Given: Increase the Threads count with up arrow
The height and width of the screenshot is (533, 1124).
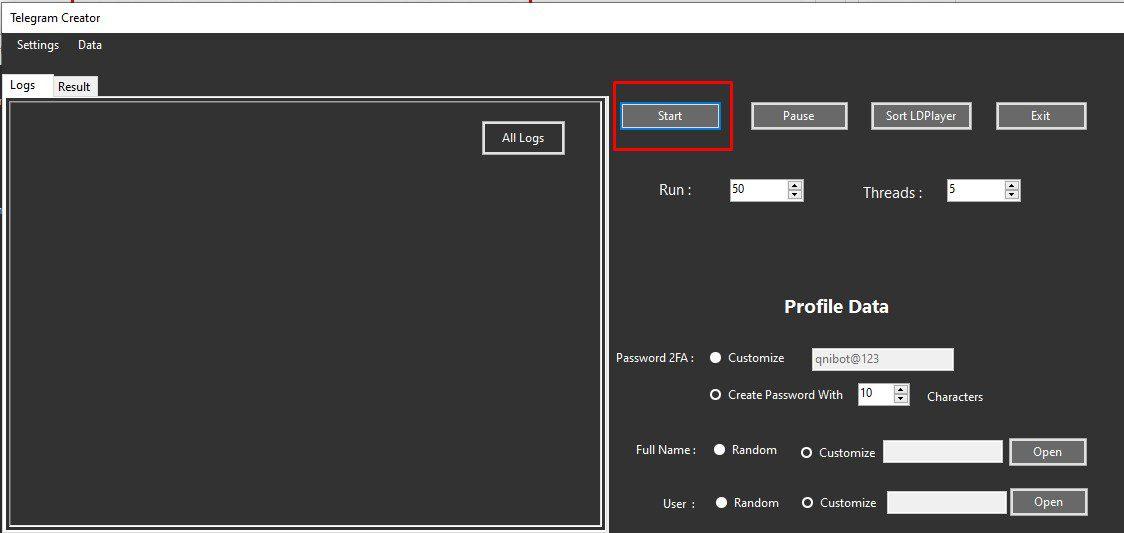Looking at the screenshot, I should [x=1011, y=186].
